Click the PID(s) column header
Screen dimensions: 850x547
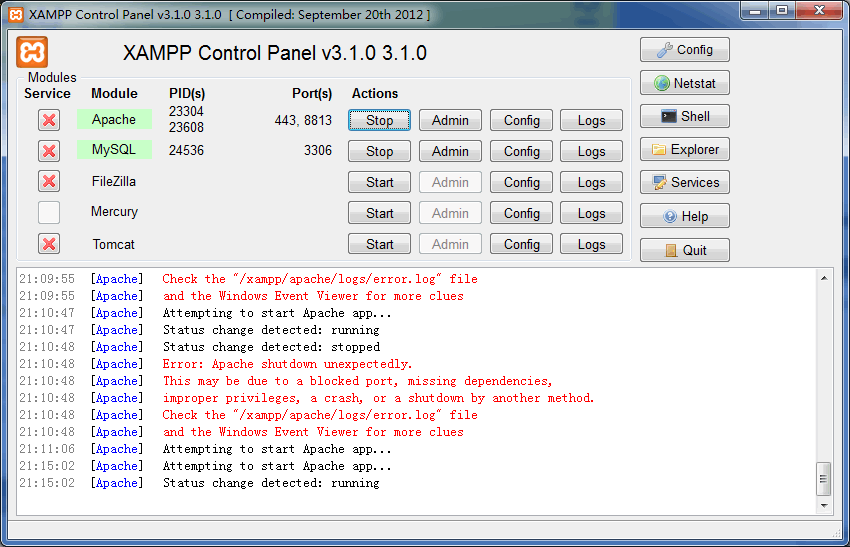coord(187,93)
